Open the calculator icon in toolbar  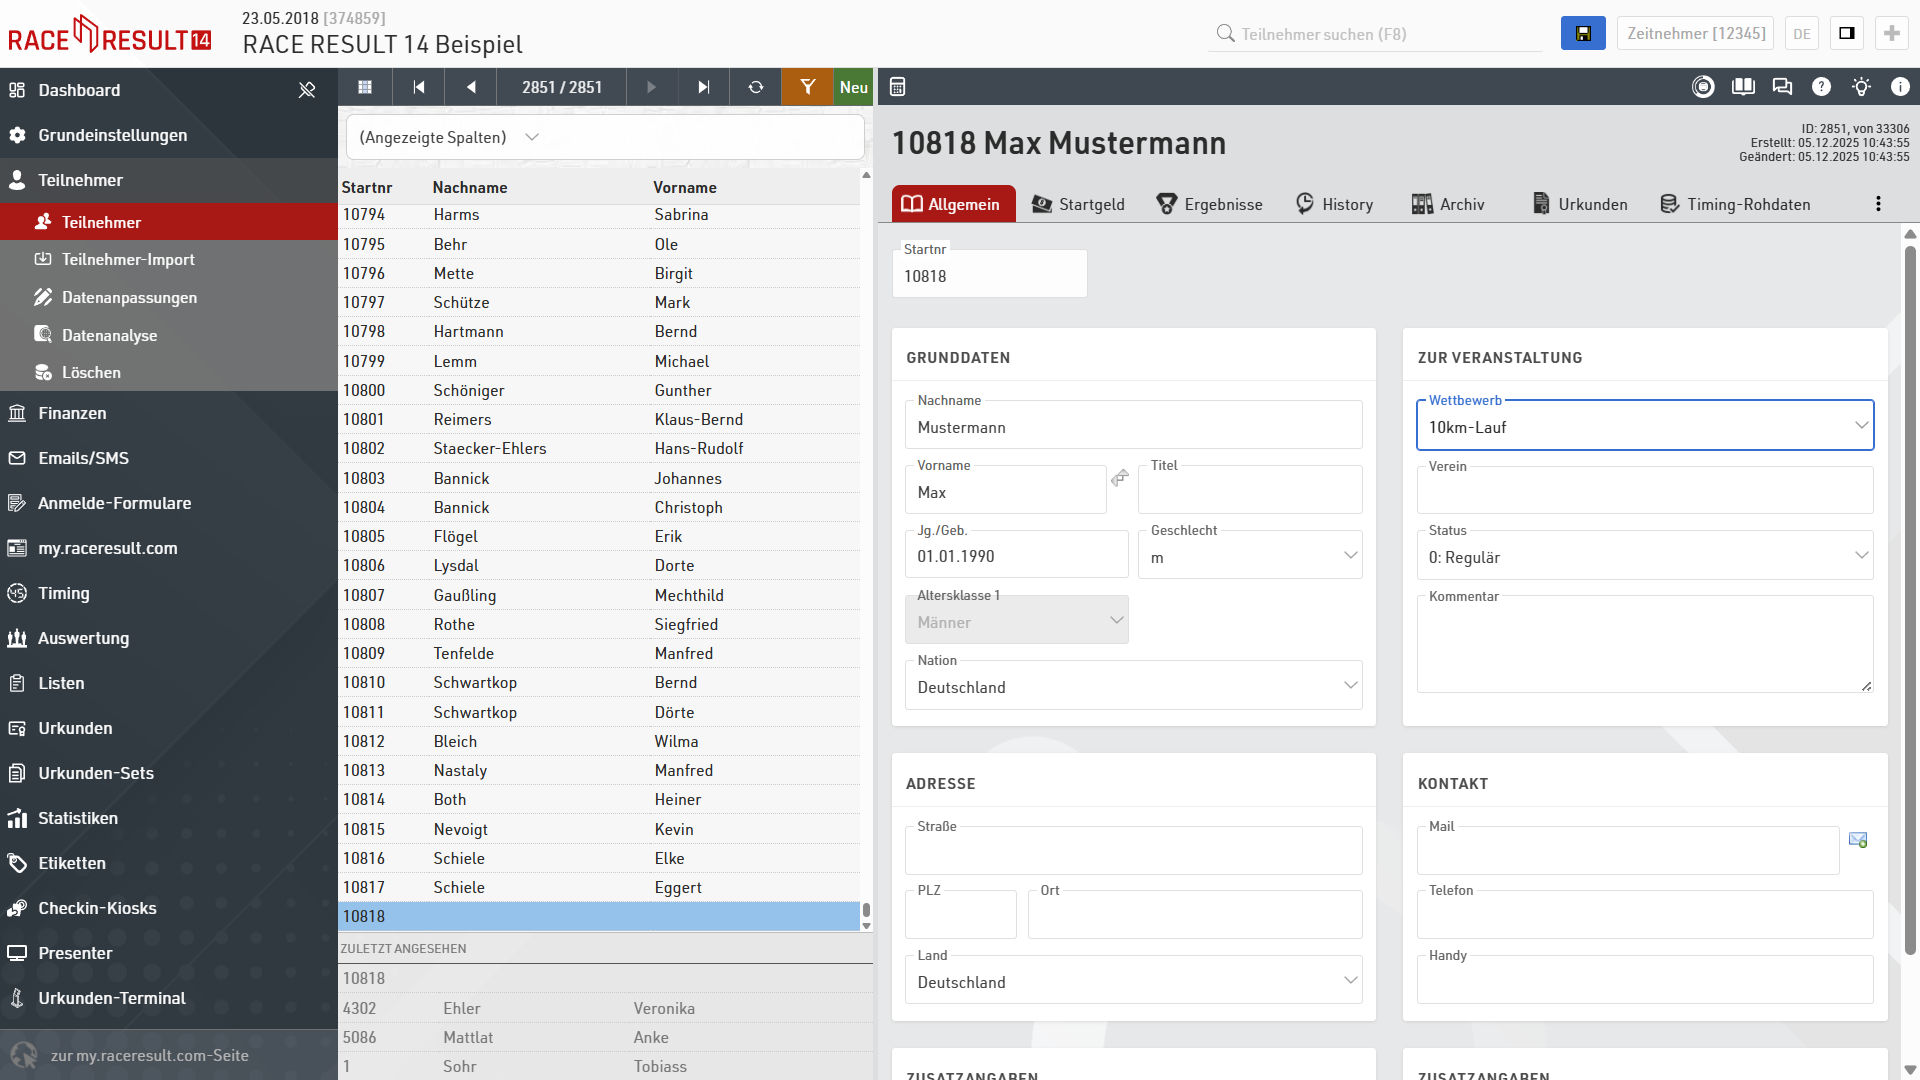[x=898, y=87]
